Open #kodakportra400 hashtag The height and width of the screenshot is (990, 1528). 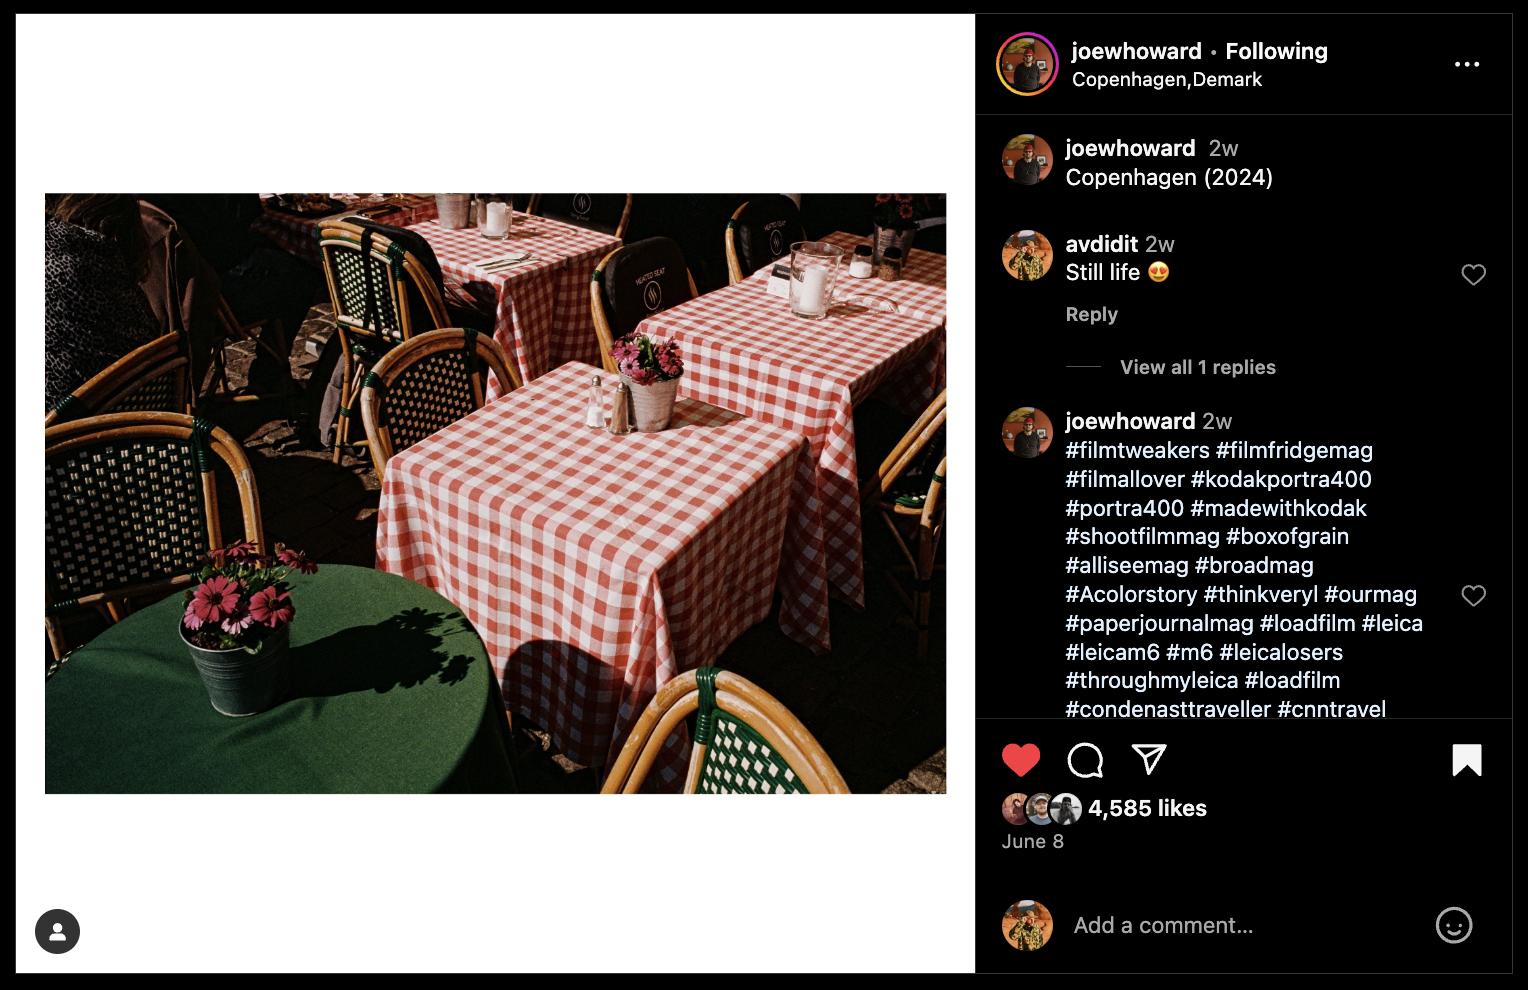[x=1281, y=479]
